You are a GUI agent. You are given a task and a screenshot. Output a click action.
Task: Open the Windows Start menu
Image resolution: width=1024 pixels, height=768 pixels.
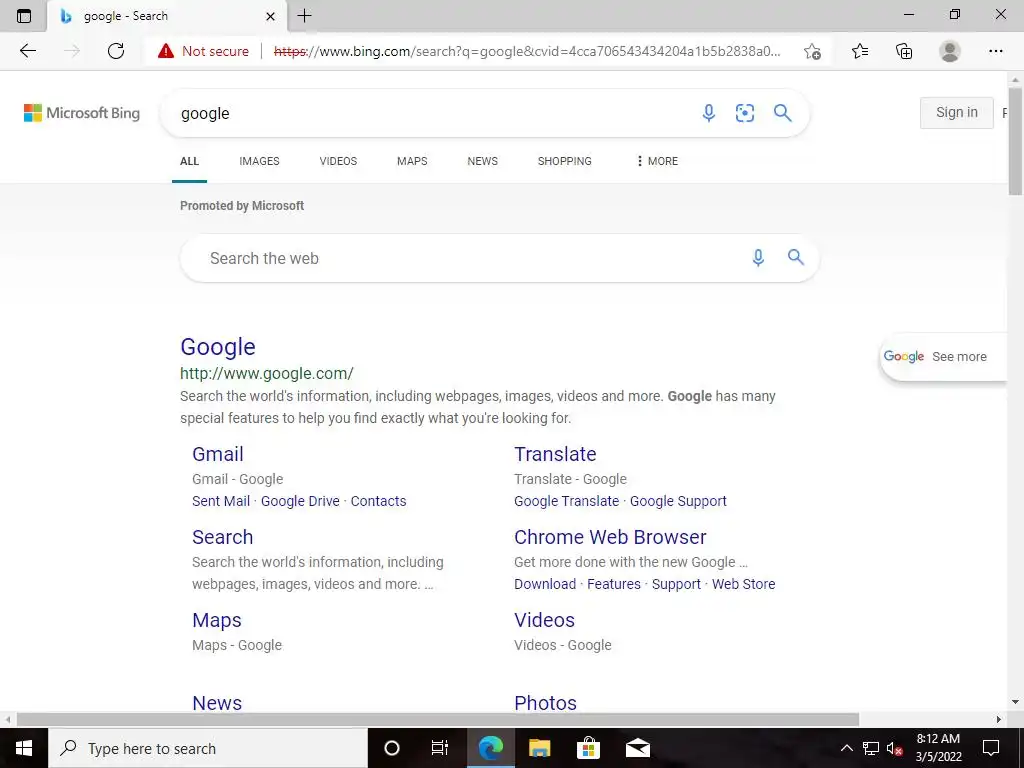point(24,748)
